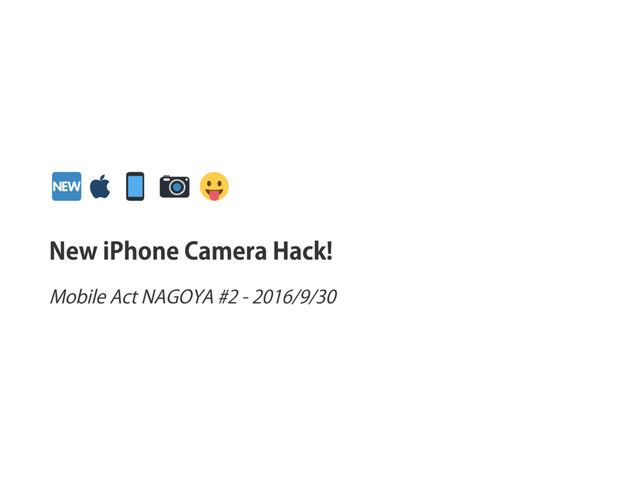The image size is (640, 481).
Task: Select the word "New" in the bold title
Action: [73, 251]
